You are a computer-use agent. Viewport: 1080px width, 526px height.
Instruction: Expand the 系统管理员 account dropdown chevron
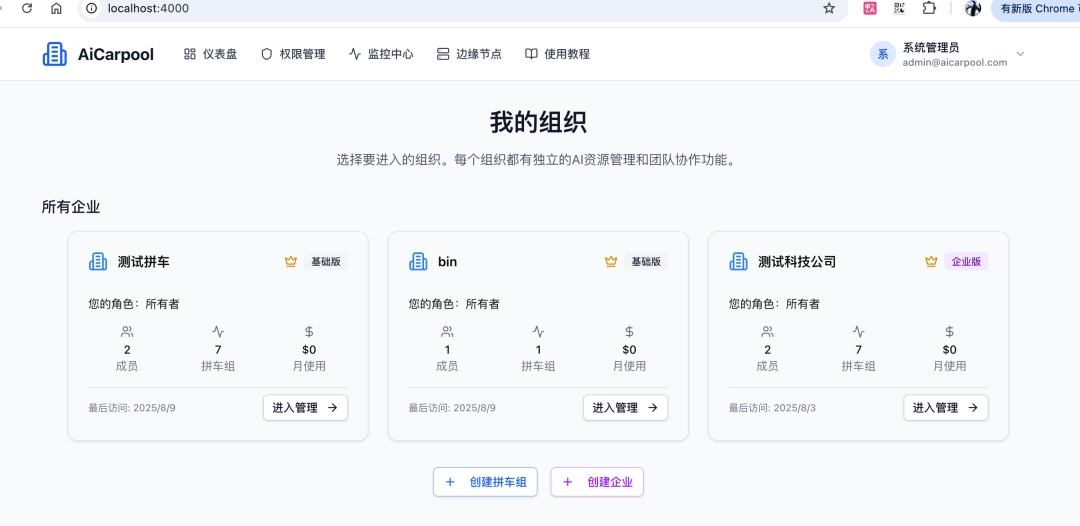click(x=1021, y=54)
